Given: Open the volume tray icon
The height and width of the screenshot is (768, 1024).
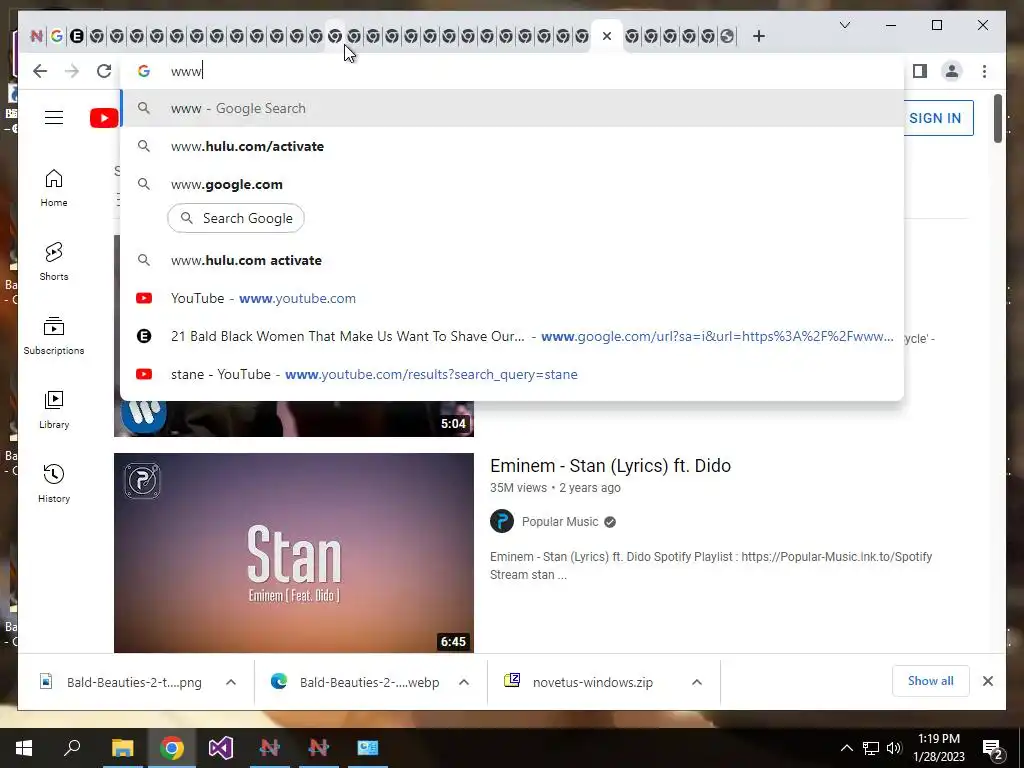Looking at the screenshot, I should tap(894, 748).
